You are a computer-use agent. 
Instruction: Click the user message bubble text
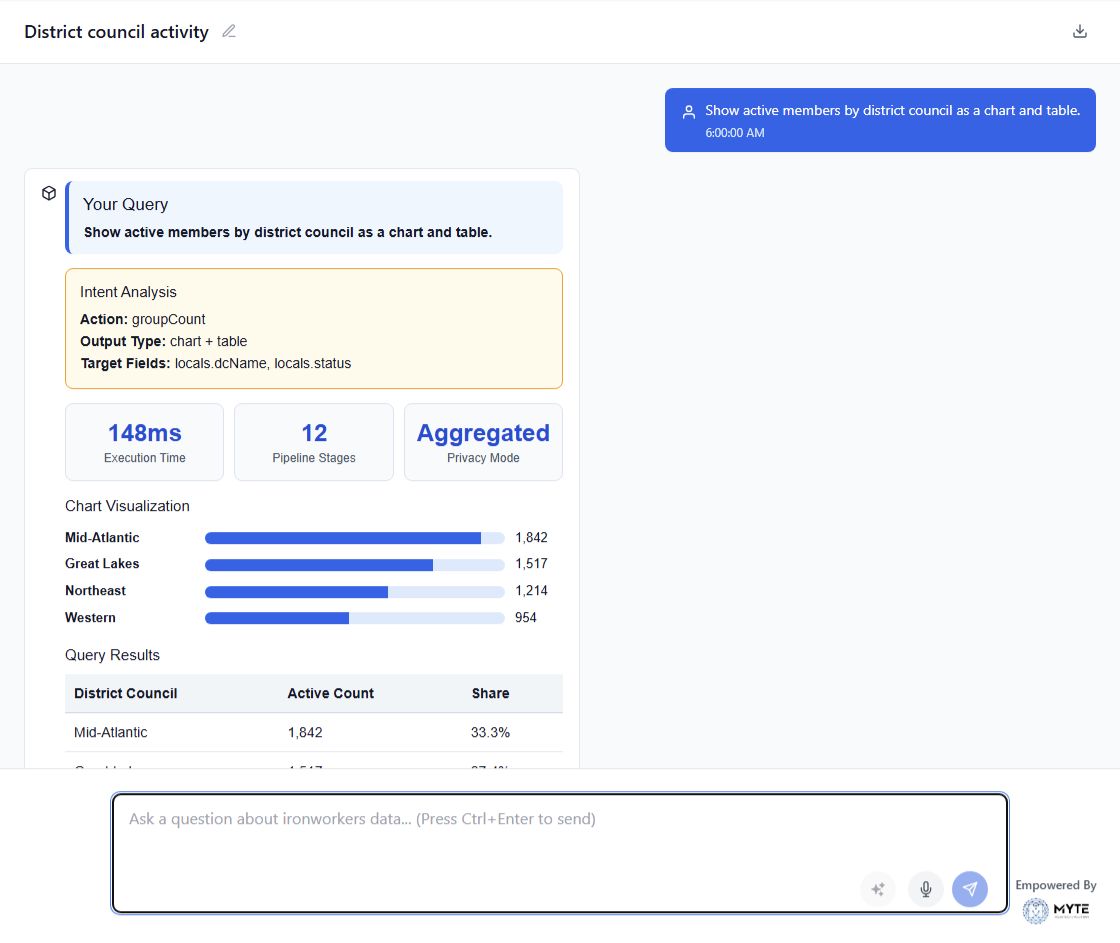(x=892, y=111)
